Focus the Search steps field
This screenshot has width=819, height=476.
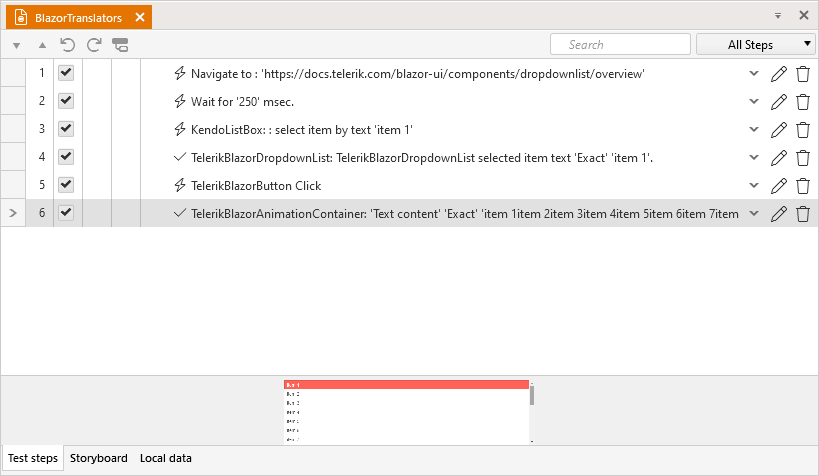(x=620, y=44)
